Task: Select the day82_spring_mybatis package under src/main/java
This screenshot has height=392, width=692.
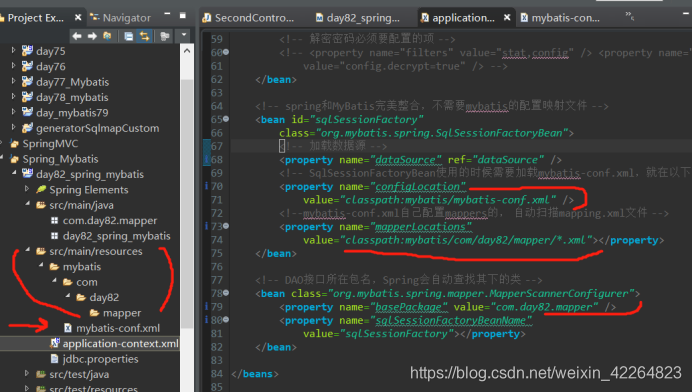Action: coord(117,236)
